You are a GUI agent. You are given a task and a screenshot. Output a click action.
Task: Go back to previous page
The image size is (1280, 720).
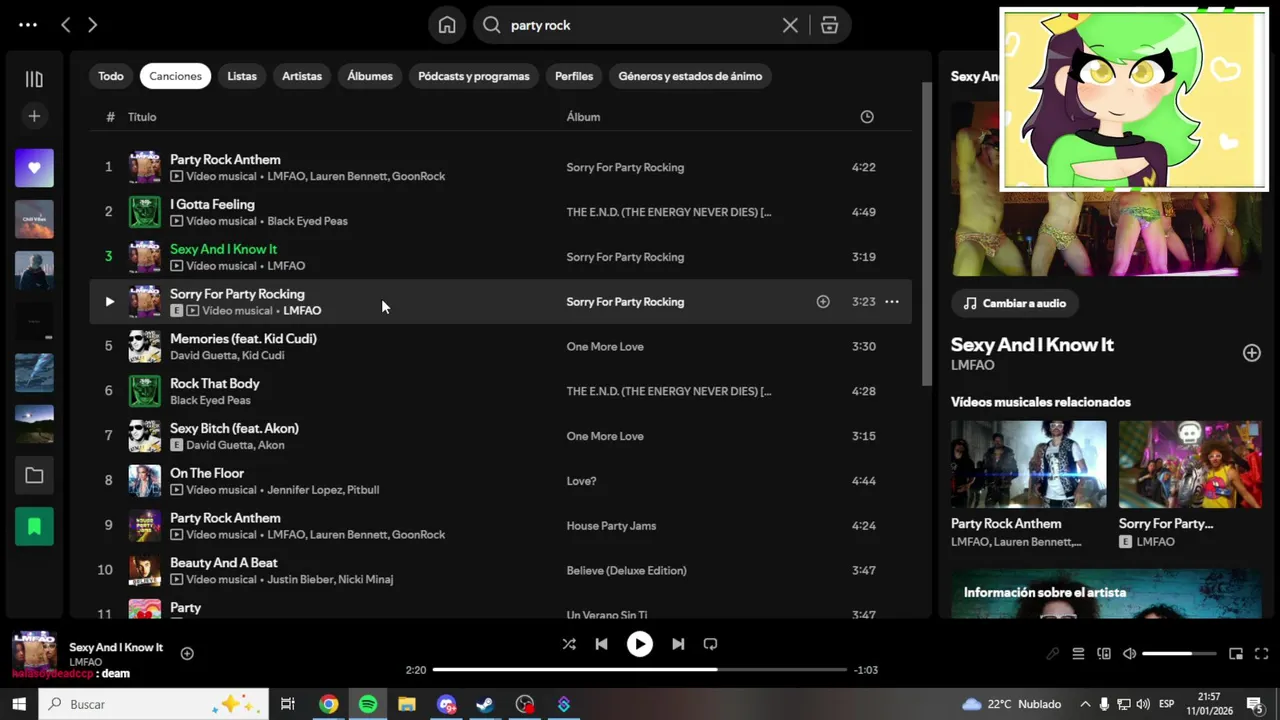[66, 25]
